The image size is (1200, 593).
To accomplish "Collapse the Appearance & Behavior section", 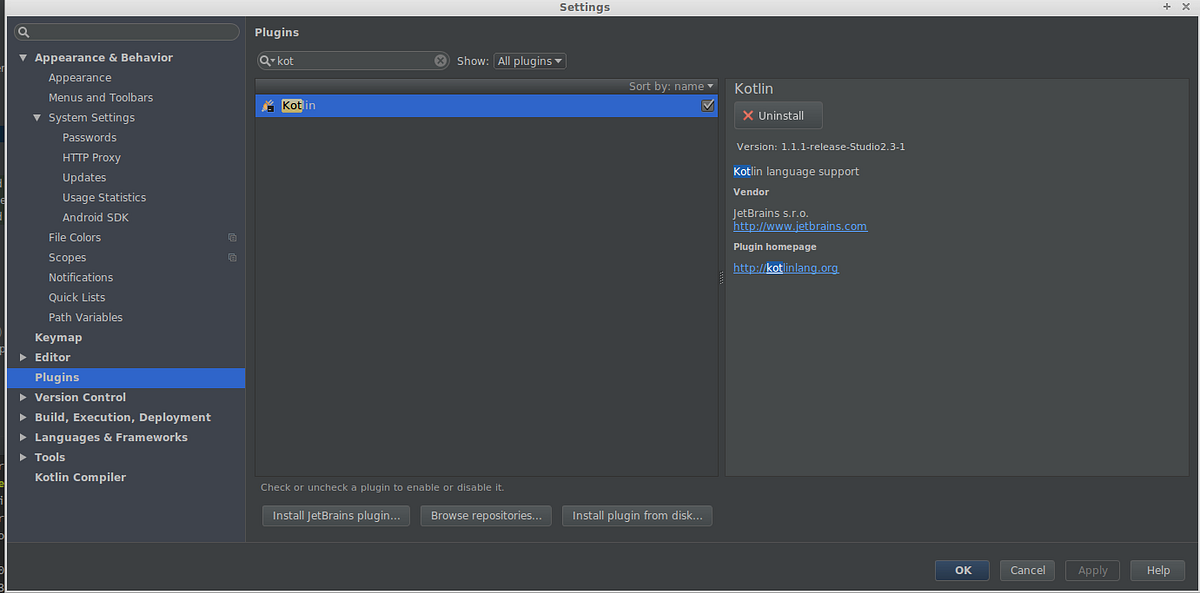I will [23, 57].
